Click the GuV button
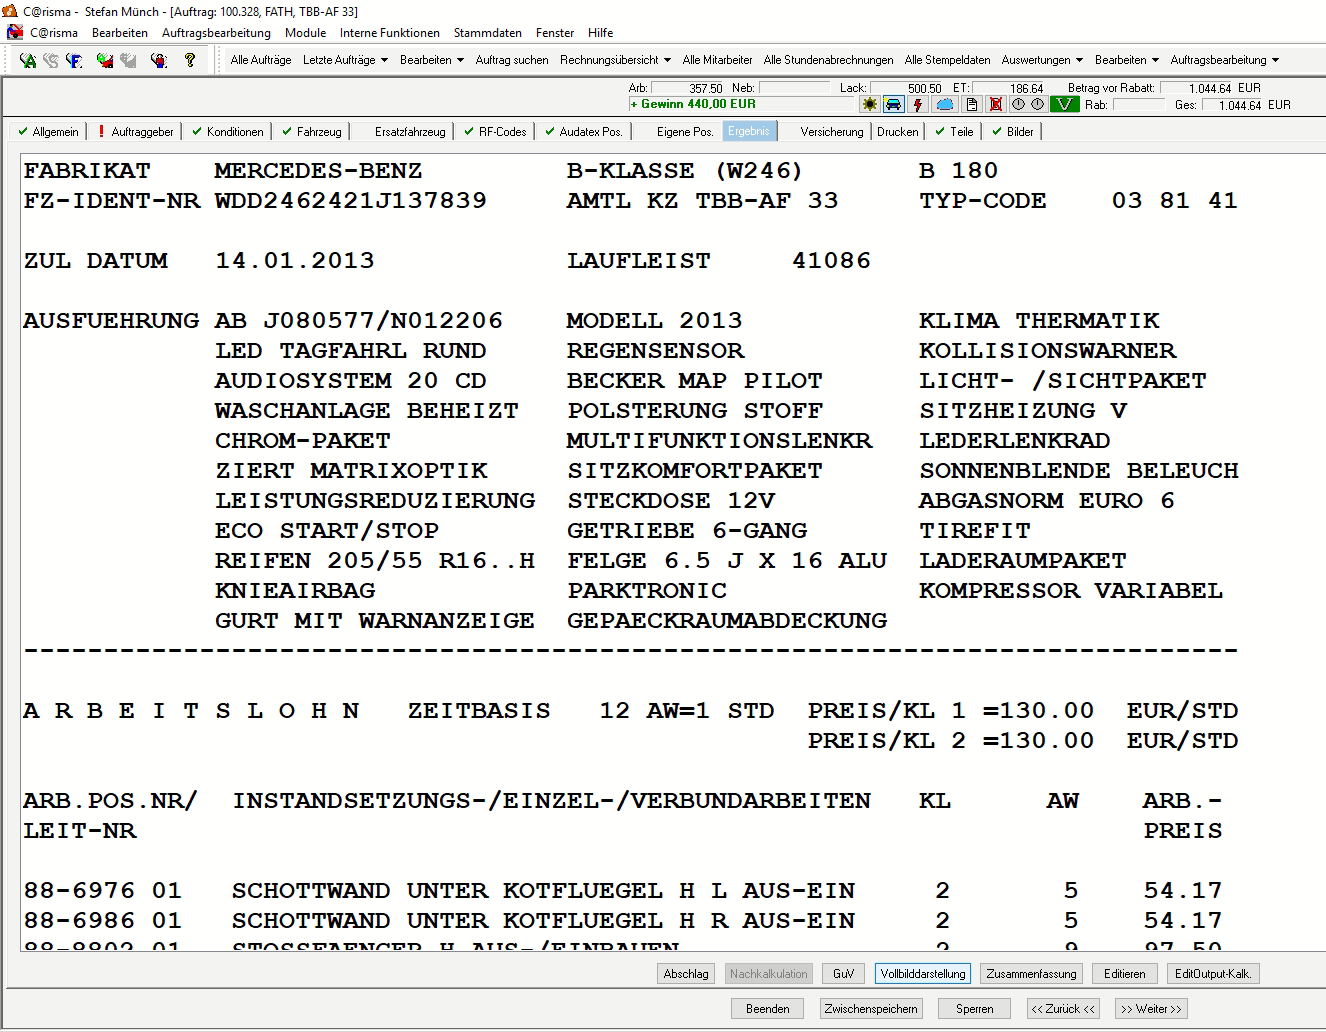Screen dimensions: 1326x1032 (843, 974)
